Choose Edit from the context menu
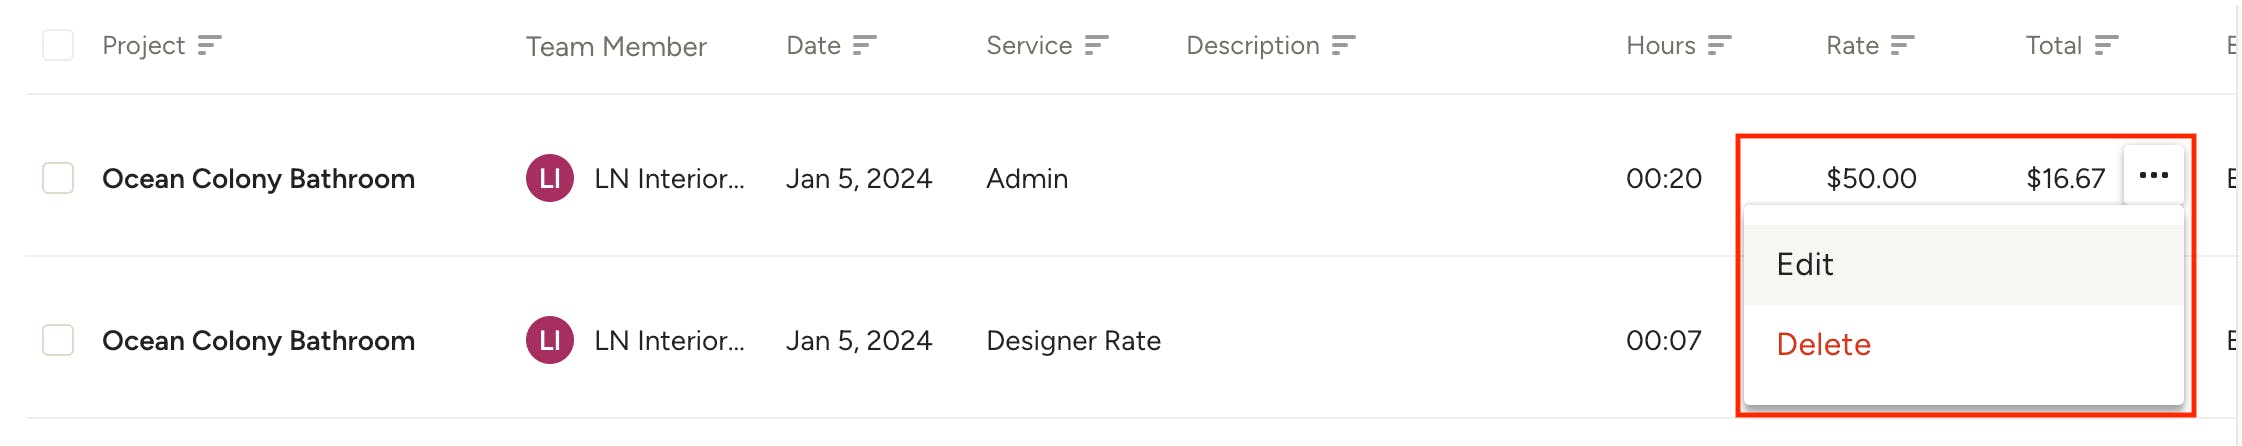This screenshot has height=446, width=2242. point(1805,264)
